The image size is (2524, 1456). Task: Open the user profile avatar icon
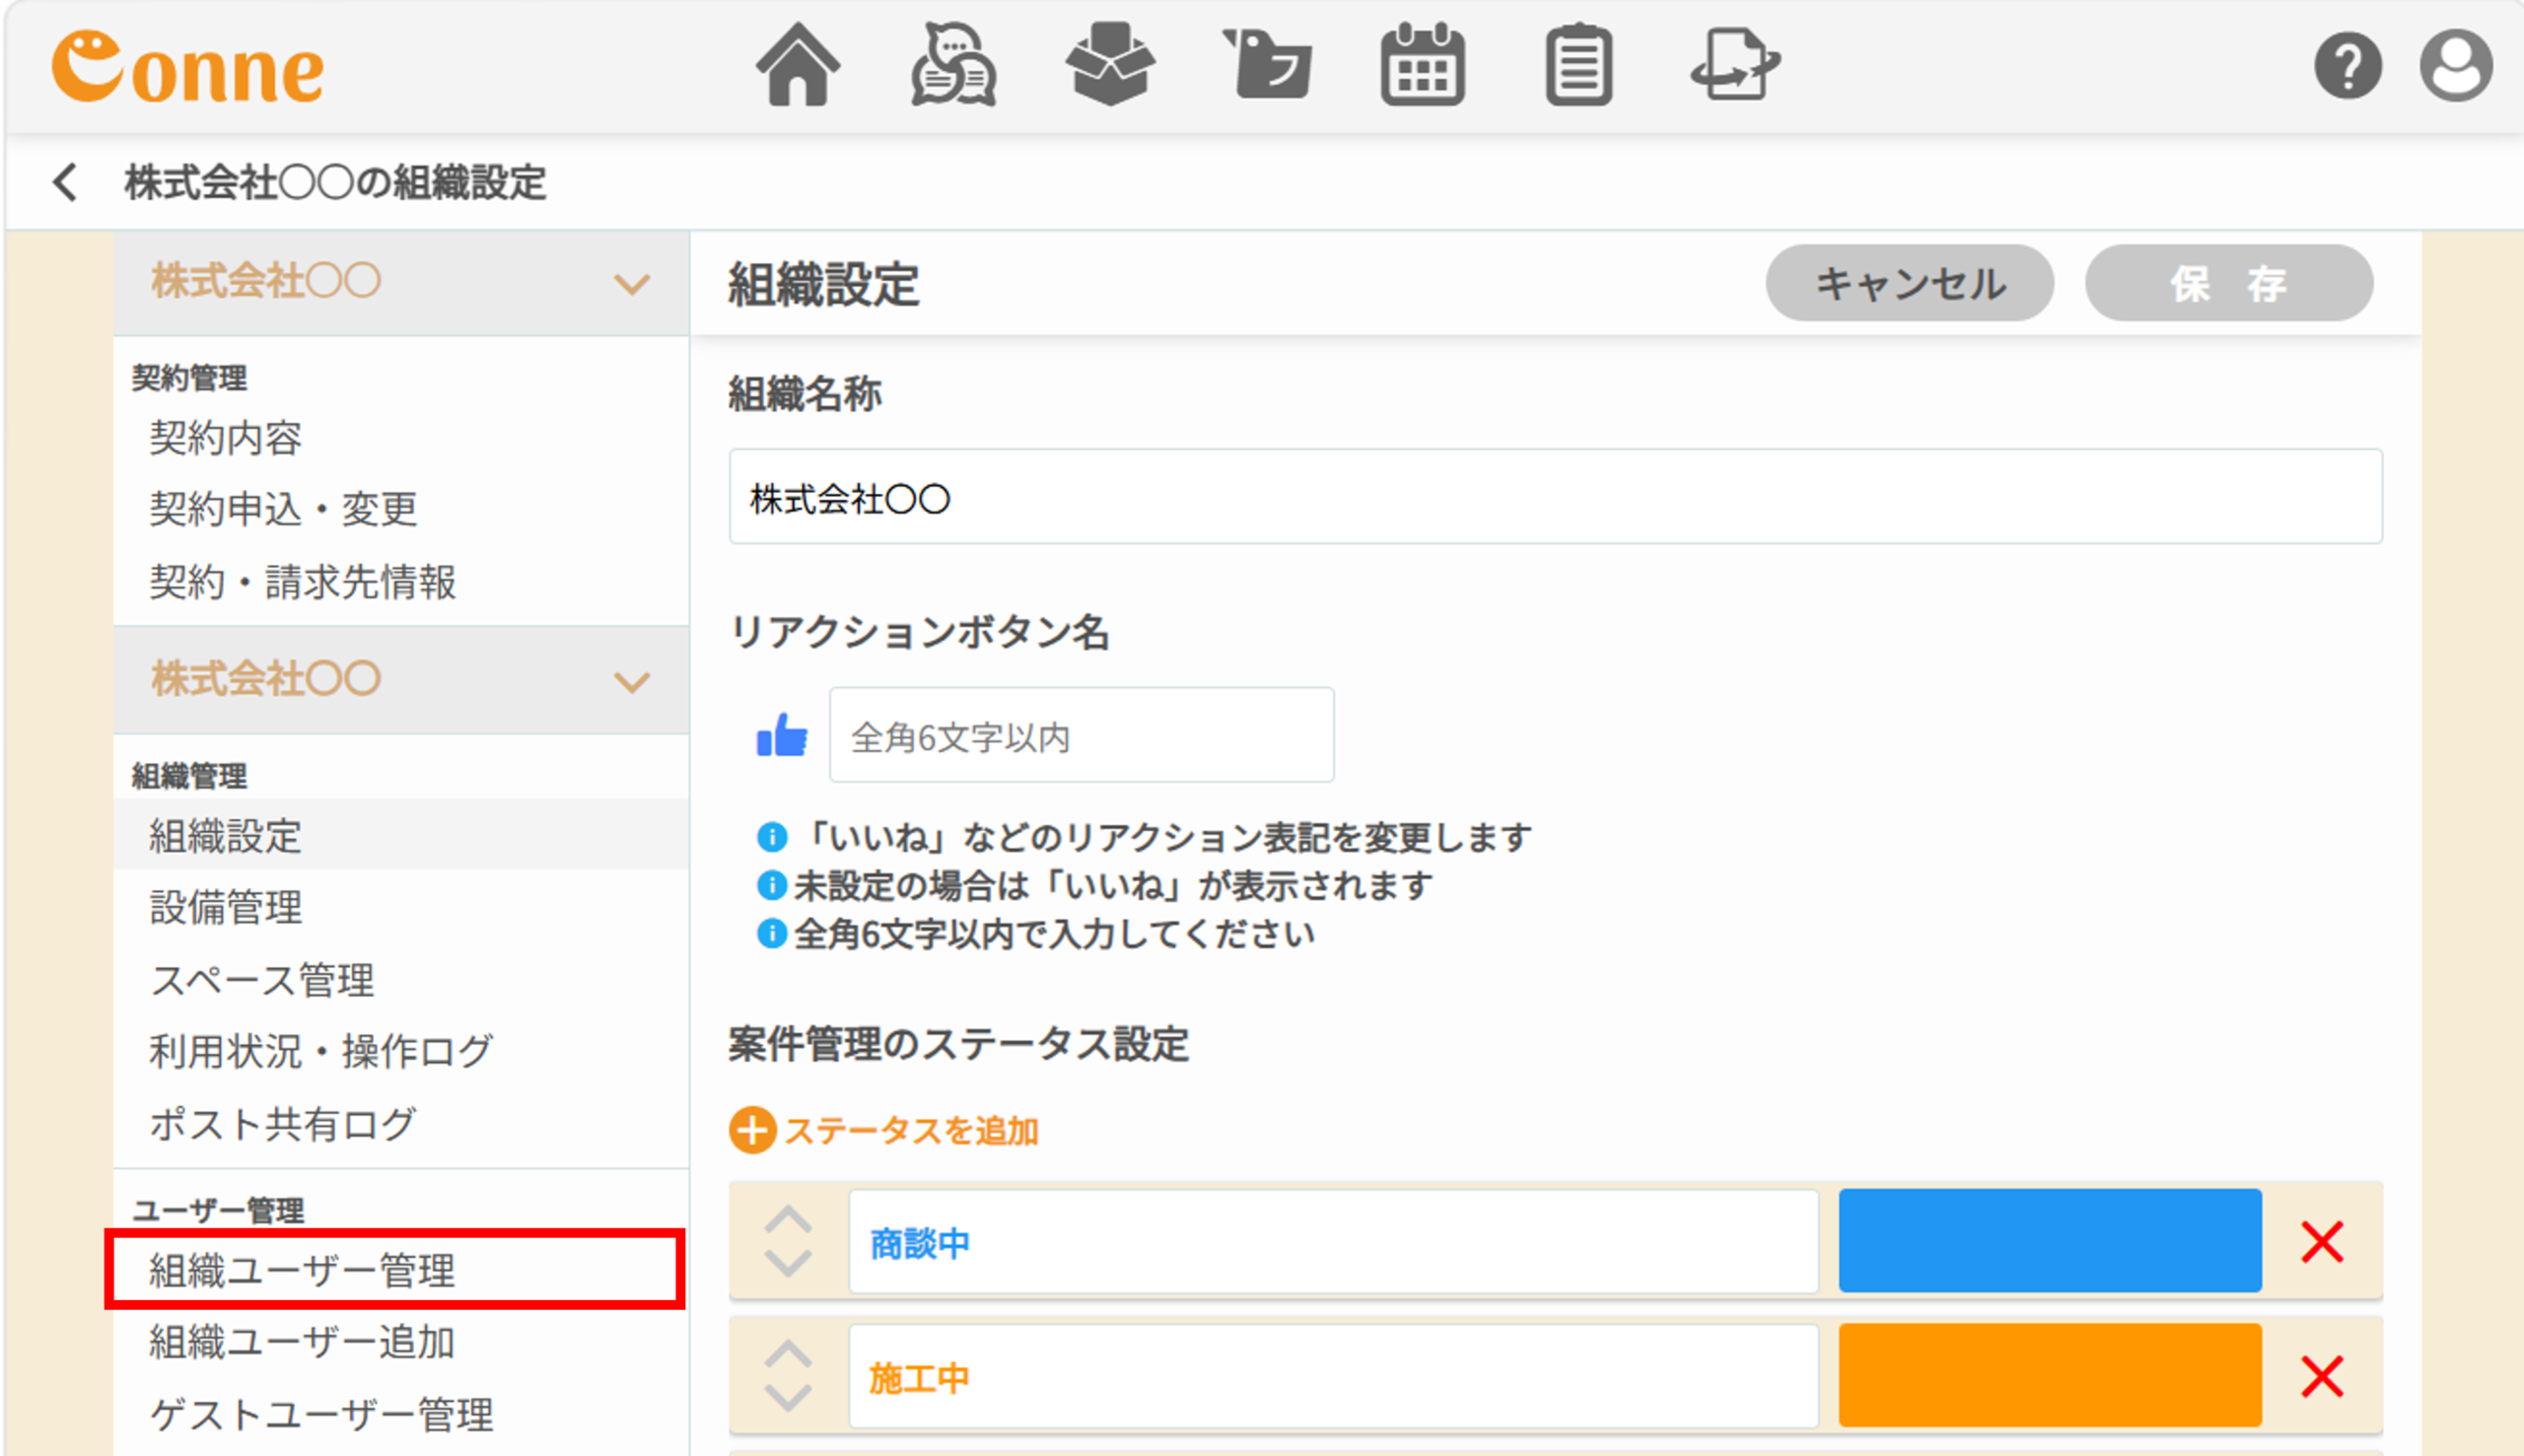click(x=2456, y=66)
